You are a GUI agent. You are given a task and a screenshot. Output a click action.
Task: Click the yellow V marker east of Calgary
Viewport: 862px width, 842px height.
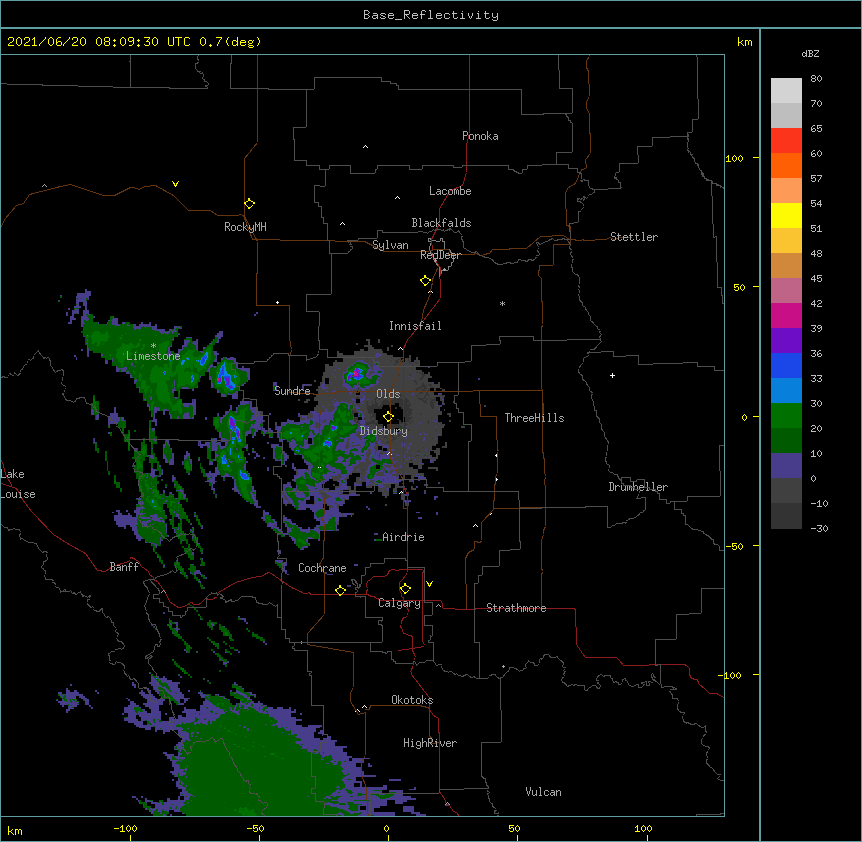coord(429,584)
